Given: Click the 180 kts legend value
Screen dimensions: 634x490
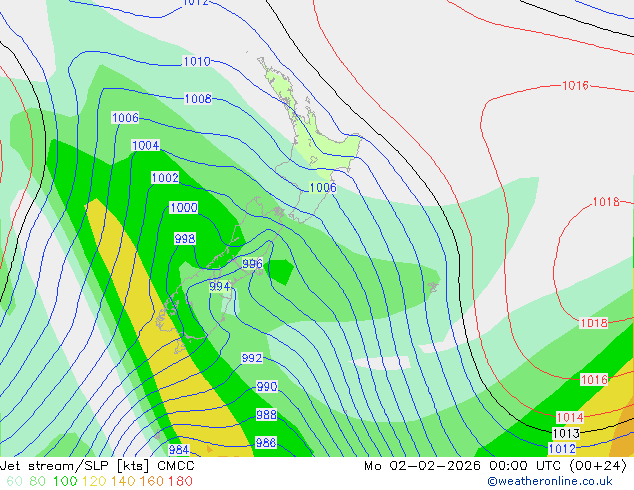Looking at the screenshot, I should 180,481.
